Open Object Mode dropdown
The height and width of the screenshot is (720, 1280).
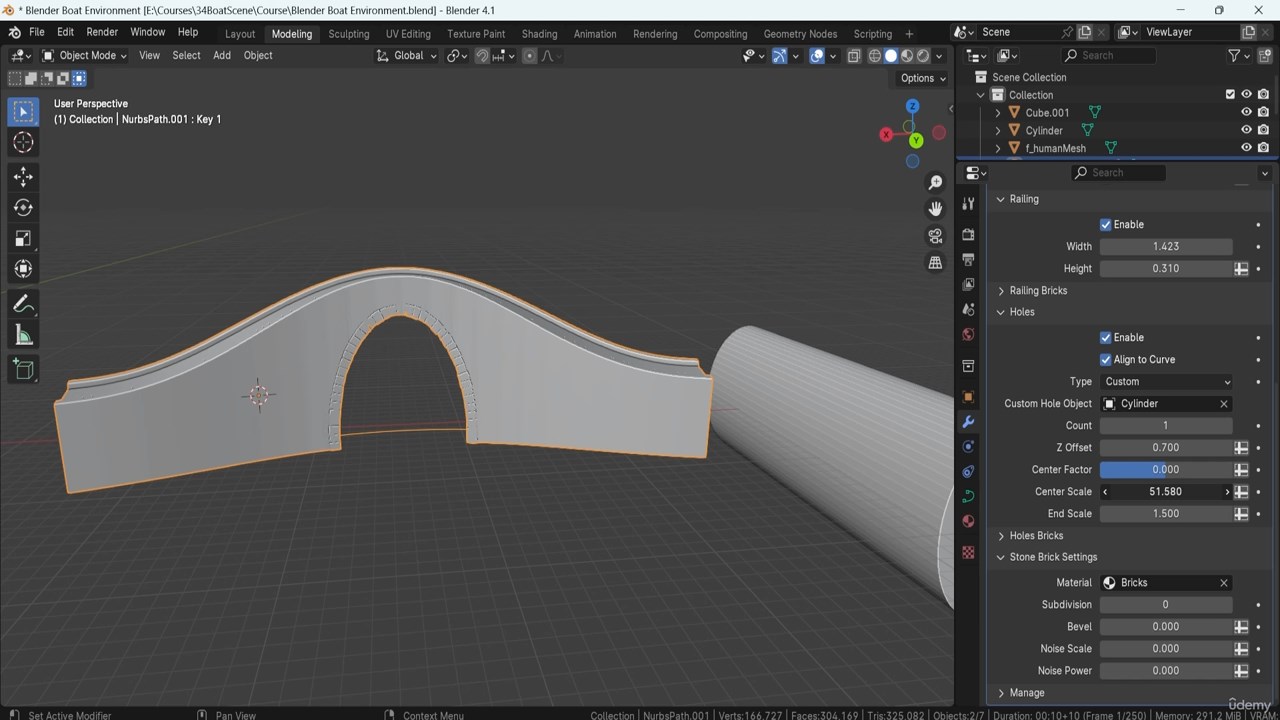pos(84,56)
